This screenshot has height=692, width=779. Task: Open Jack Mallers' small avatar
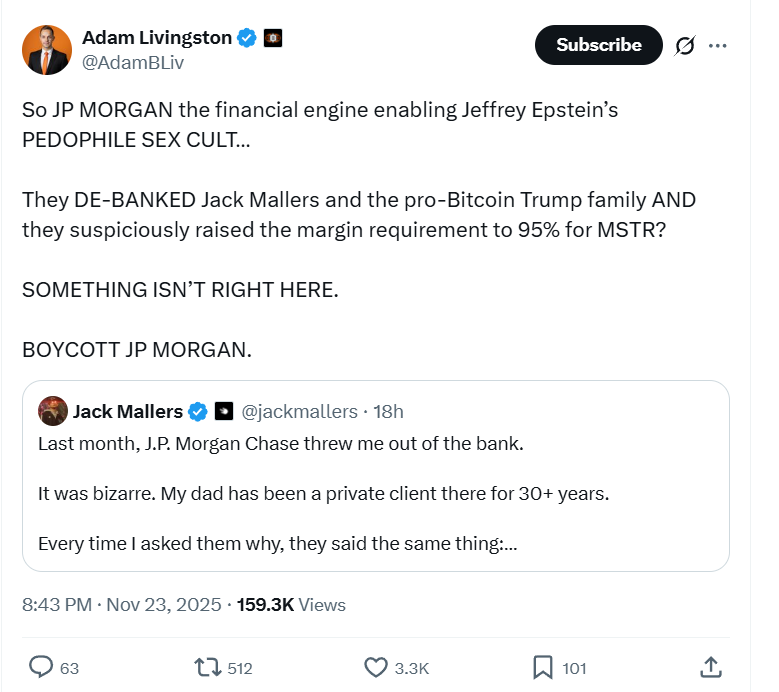(x=52, y=411)
